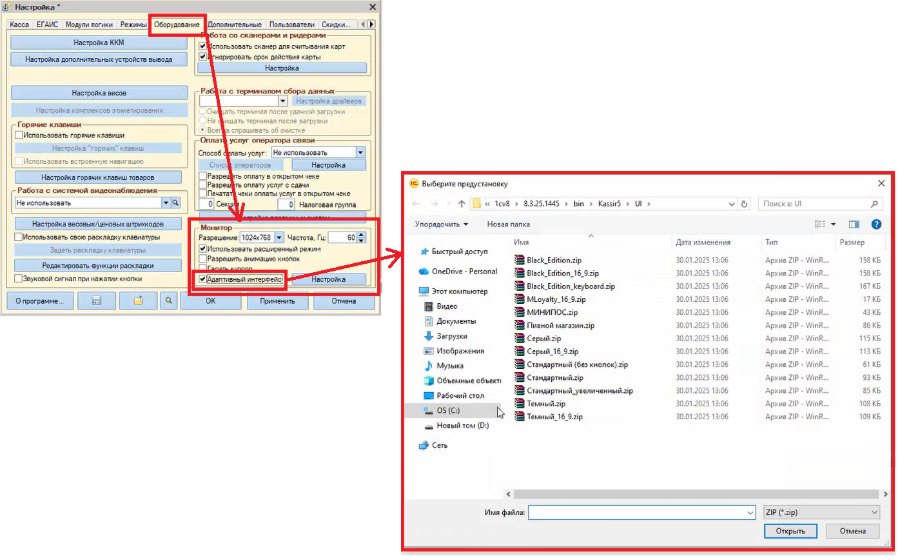The image size is (900, 556).
Task: Switch to the Пользователи tab
Action: 292,25
